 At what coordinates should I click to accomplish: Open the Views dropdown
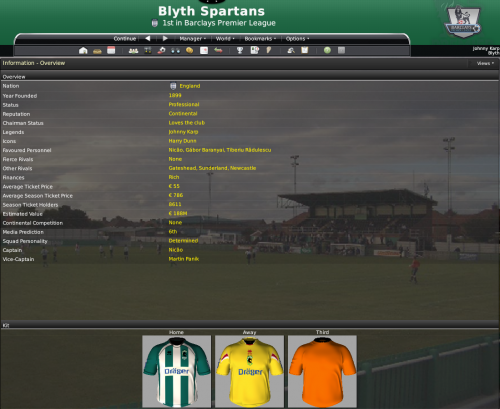click(x=485, y=63)
